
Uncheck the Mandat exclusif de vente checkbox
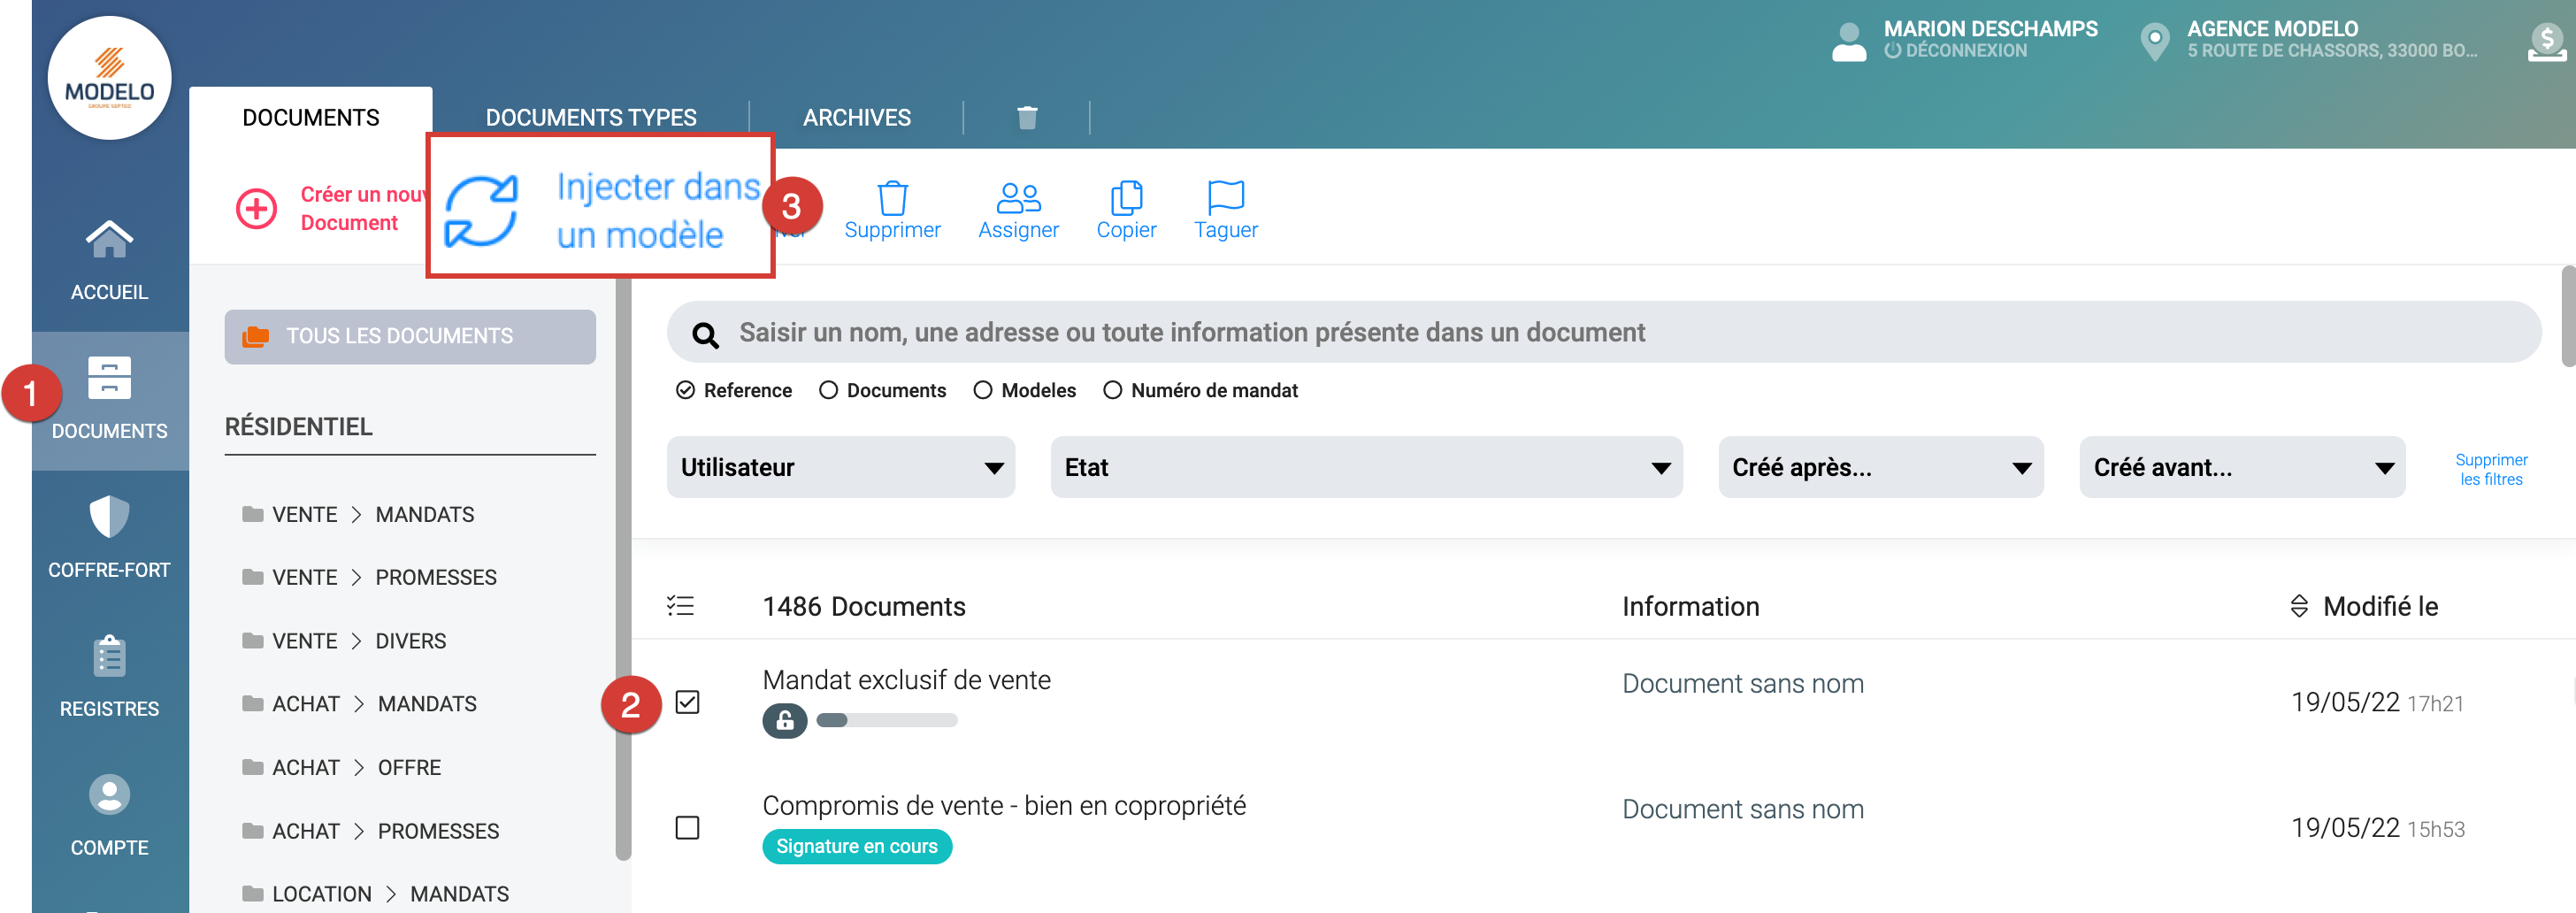coord(687,702)
